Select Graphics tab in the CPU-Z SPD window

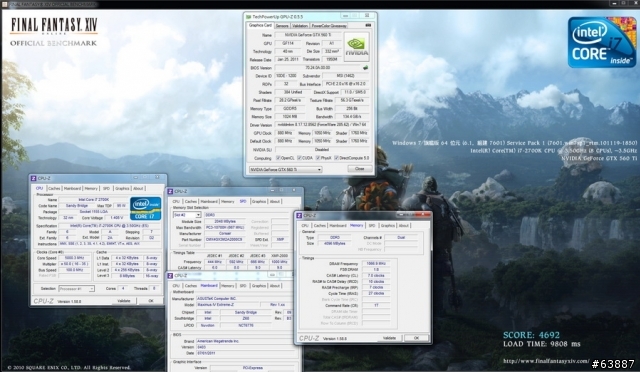click(x=259, y=201)
